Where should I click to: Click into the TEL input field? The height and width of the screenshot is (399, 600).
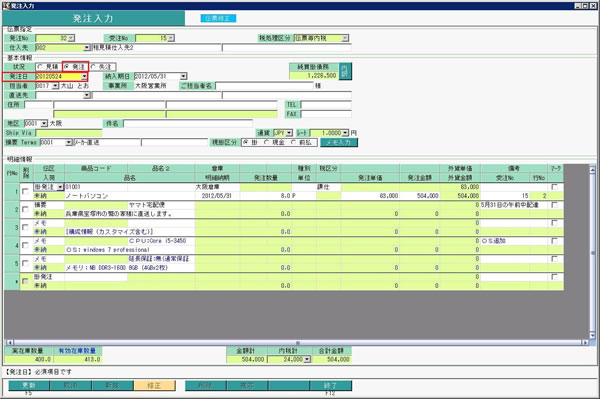[x=326, y=104]
